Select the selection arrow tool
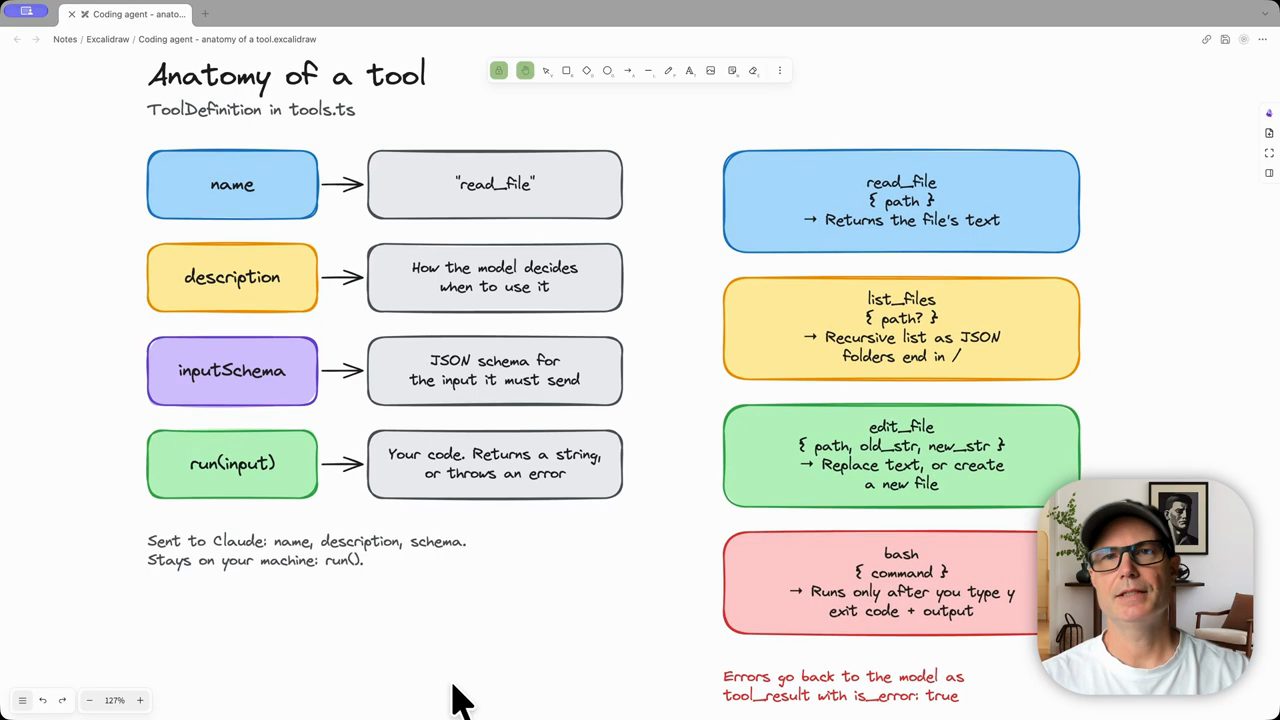 [546, 71]
